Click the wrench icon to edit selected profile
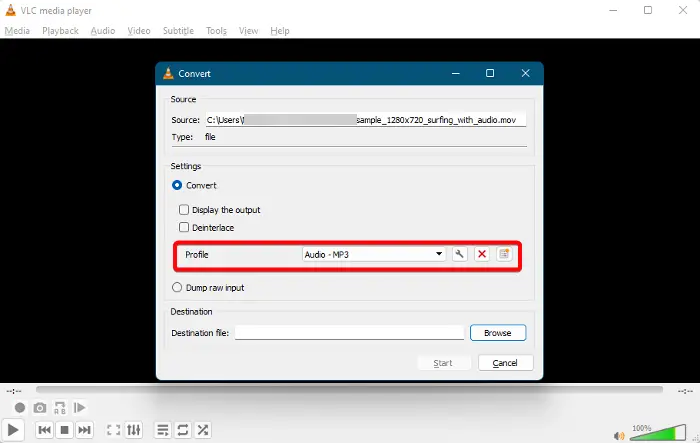This screenshot has width=700, height=443. click(x=459, y=254)
